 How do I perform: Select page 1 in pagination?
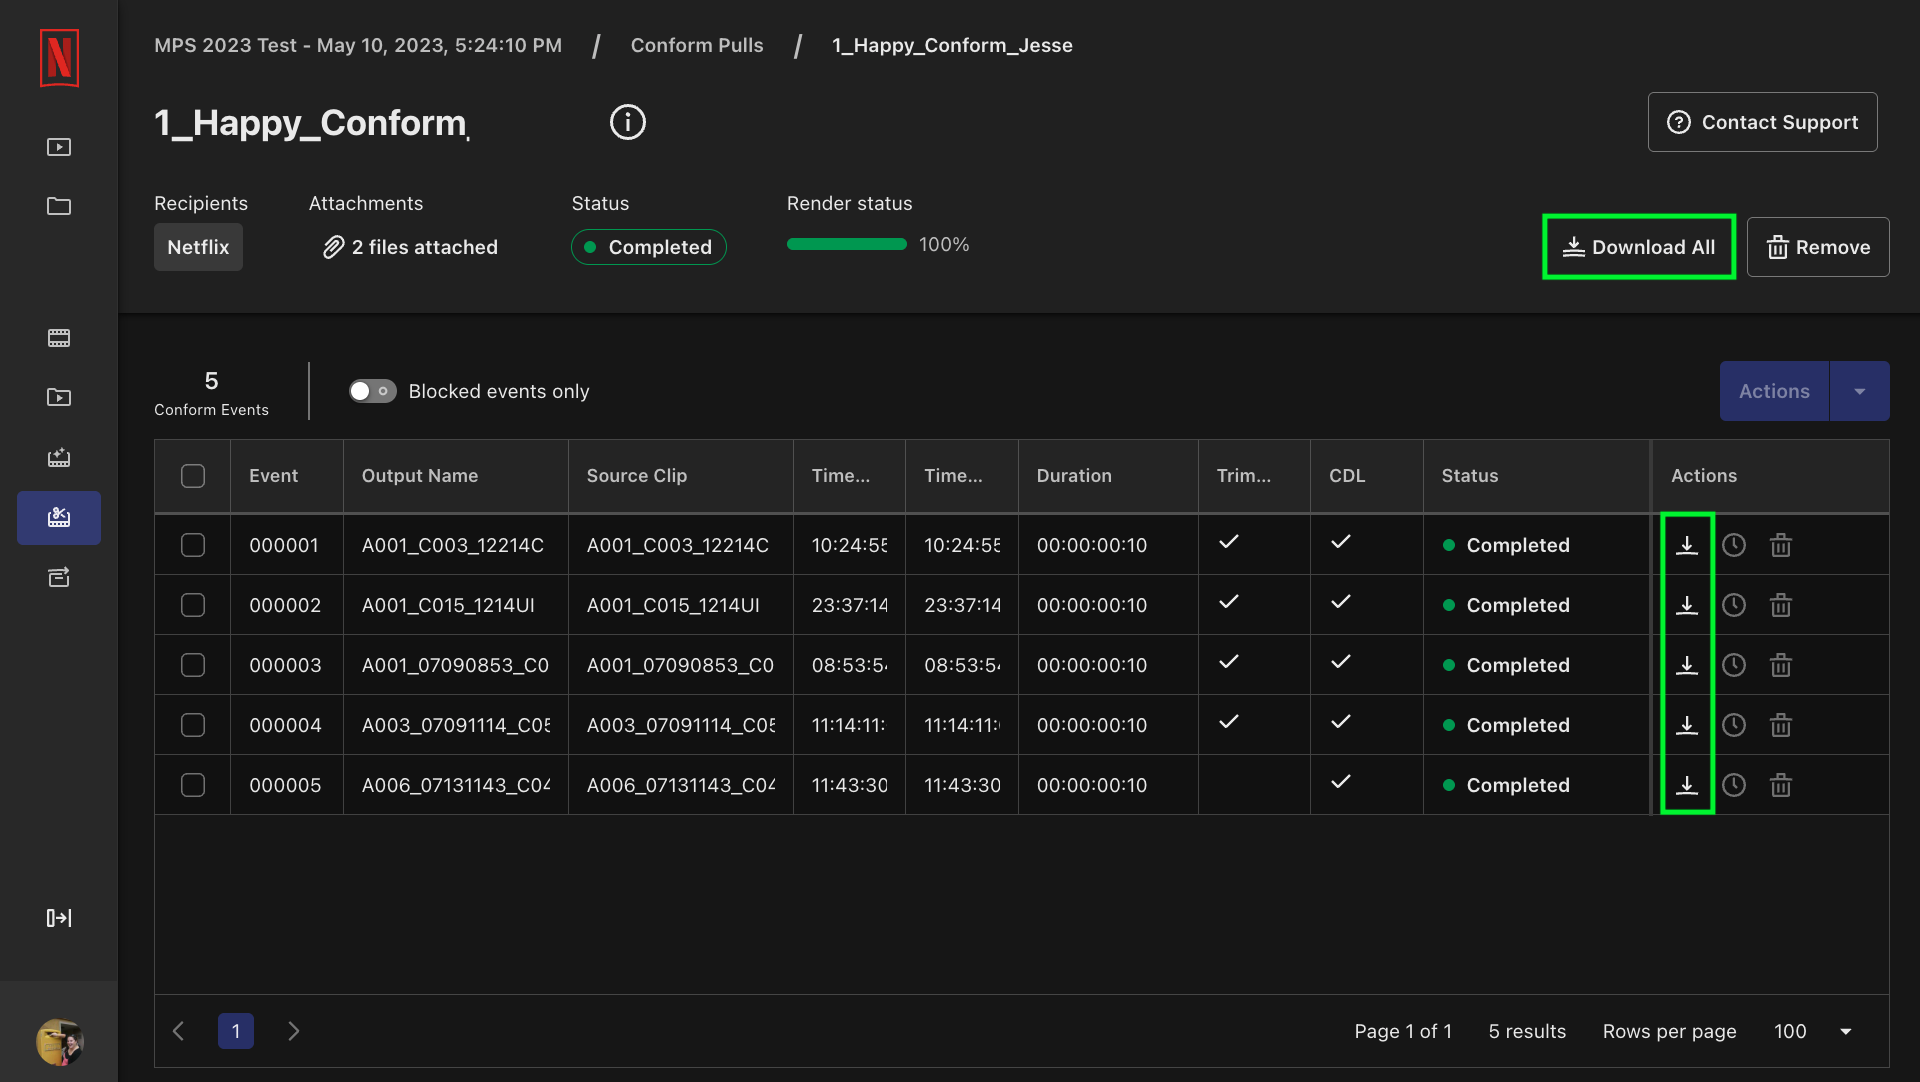(x=236, y=1031)
